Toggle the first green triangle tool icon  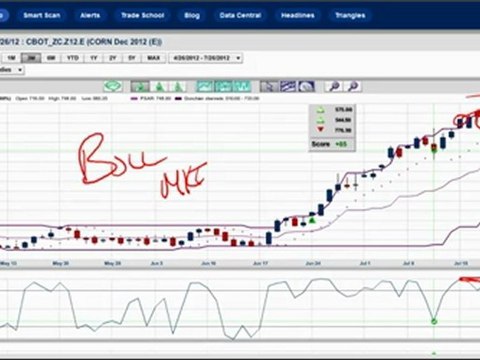[x=140, y=87]
